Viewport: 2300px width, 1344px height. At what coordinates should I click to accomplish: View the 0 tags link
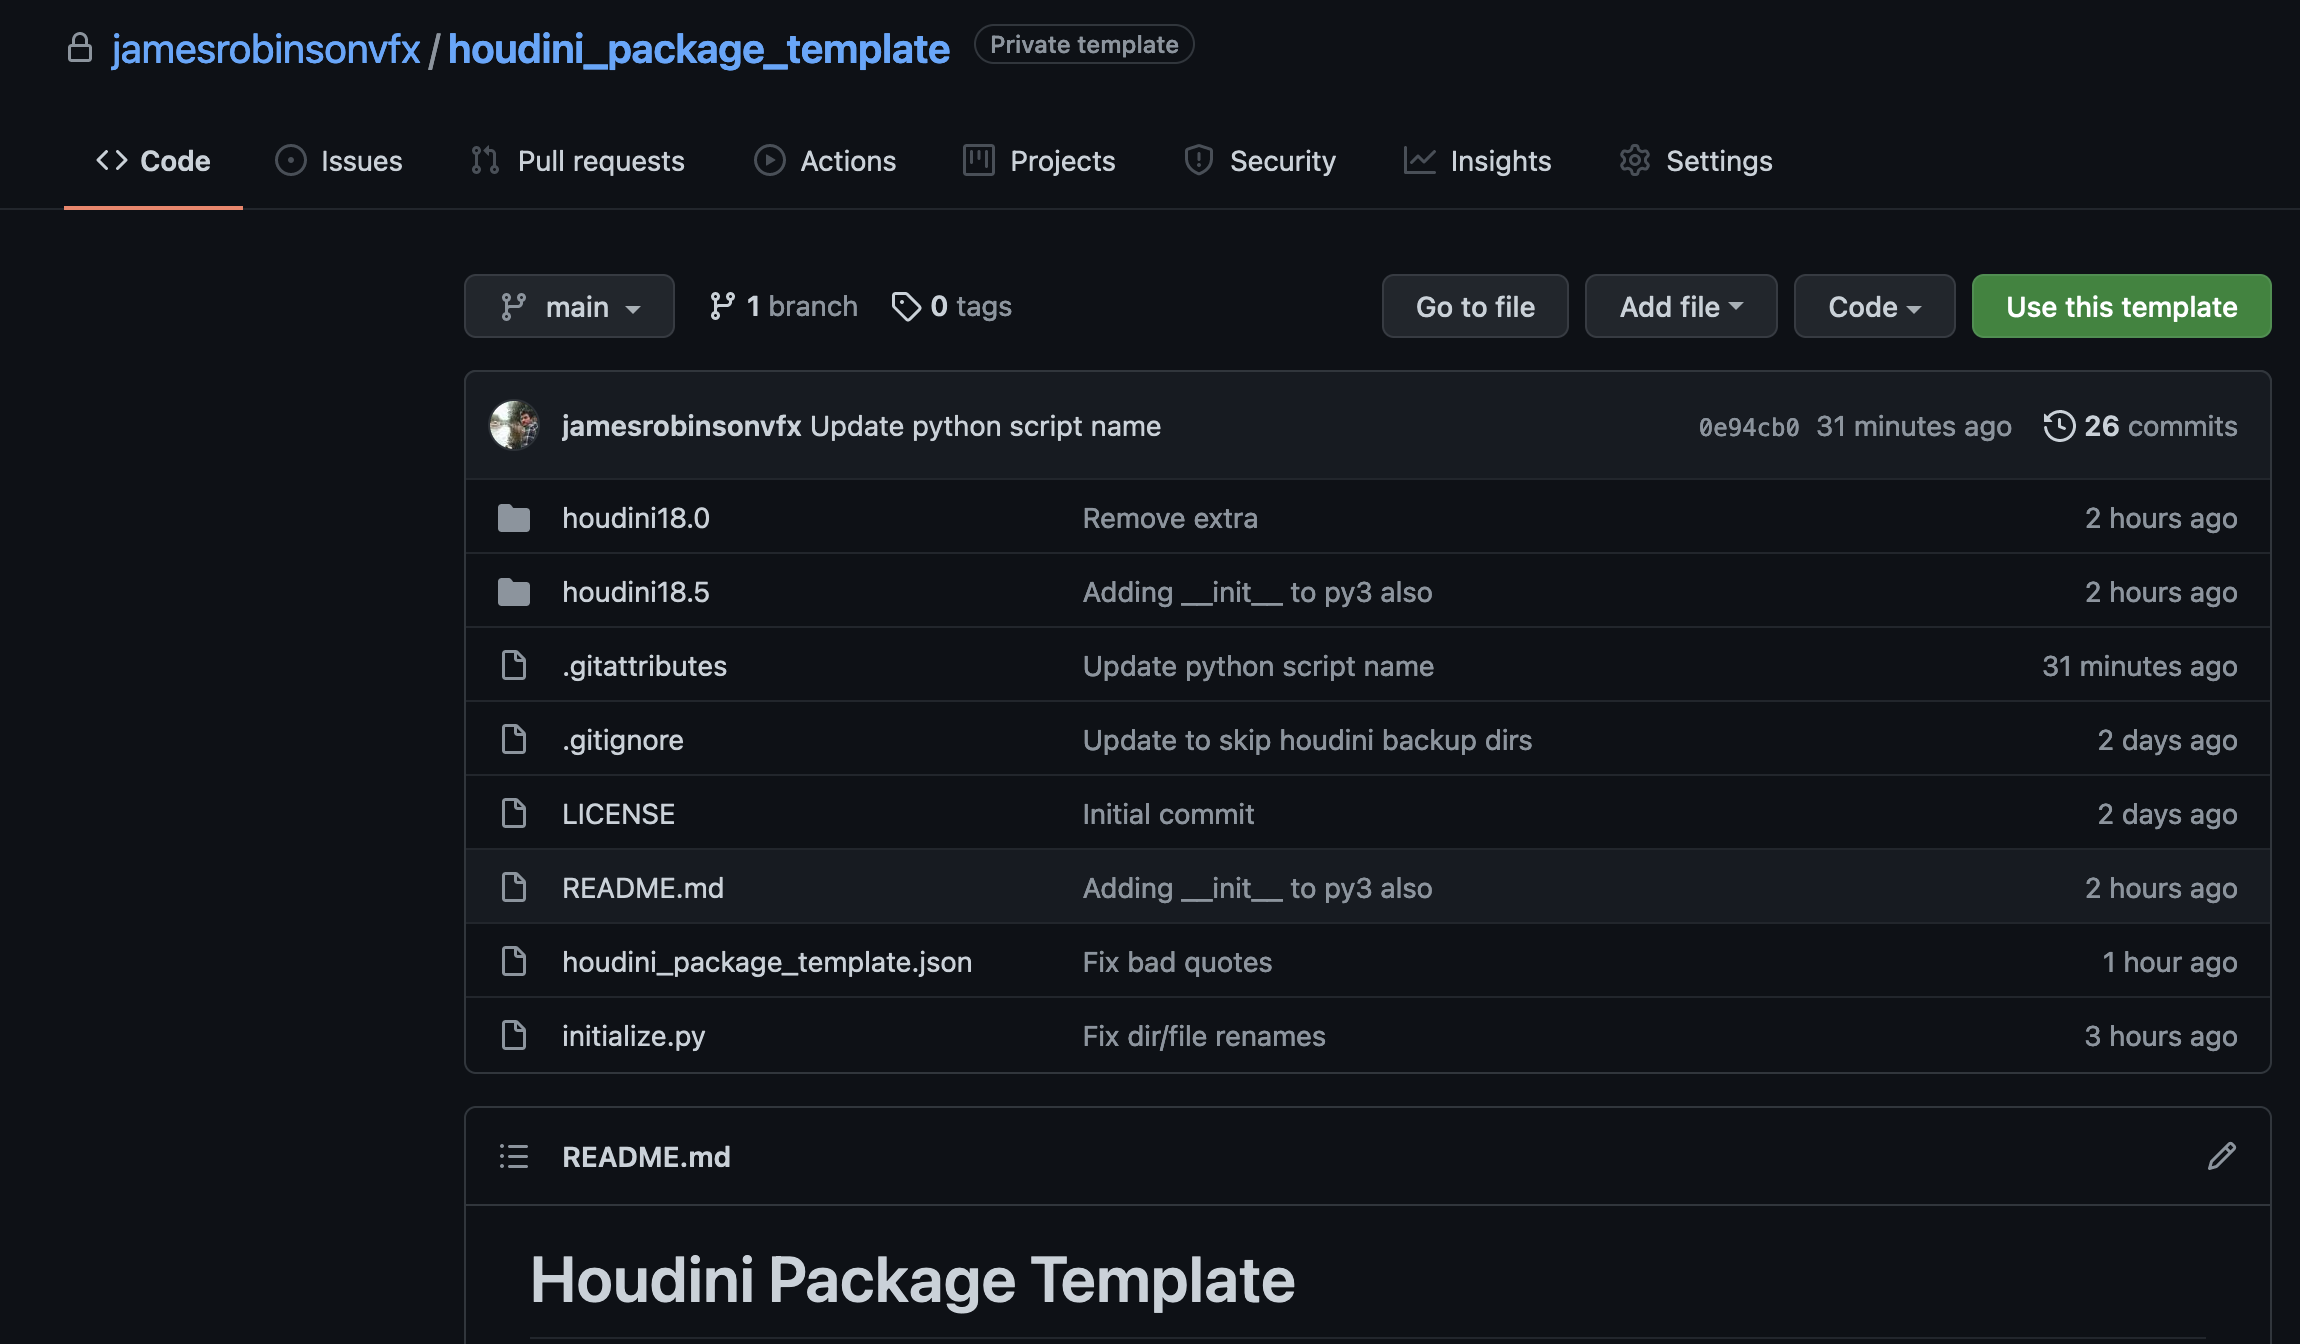[951, 306]
